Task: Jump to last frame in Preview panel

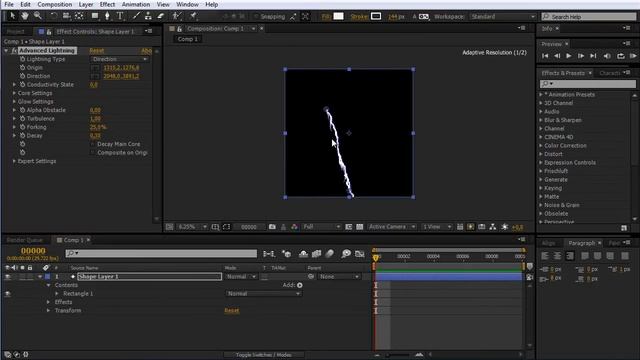Action: point(593,56)
